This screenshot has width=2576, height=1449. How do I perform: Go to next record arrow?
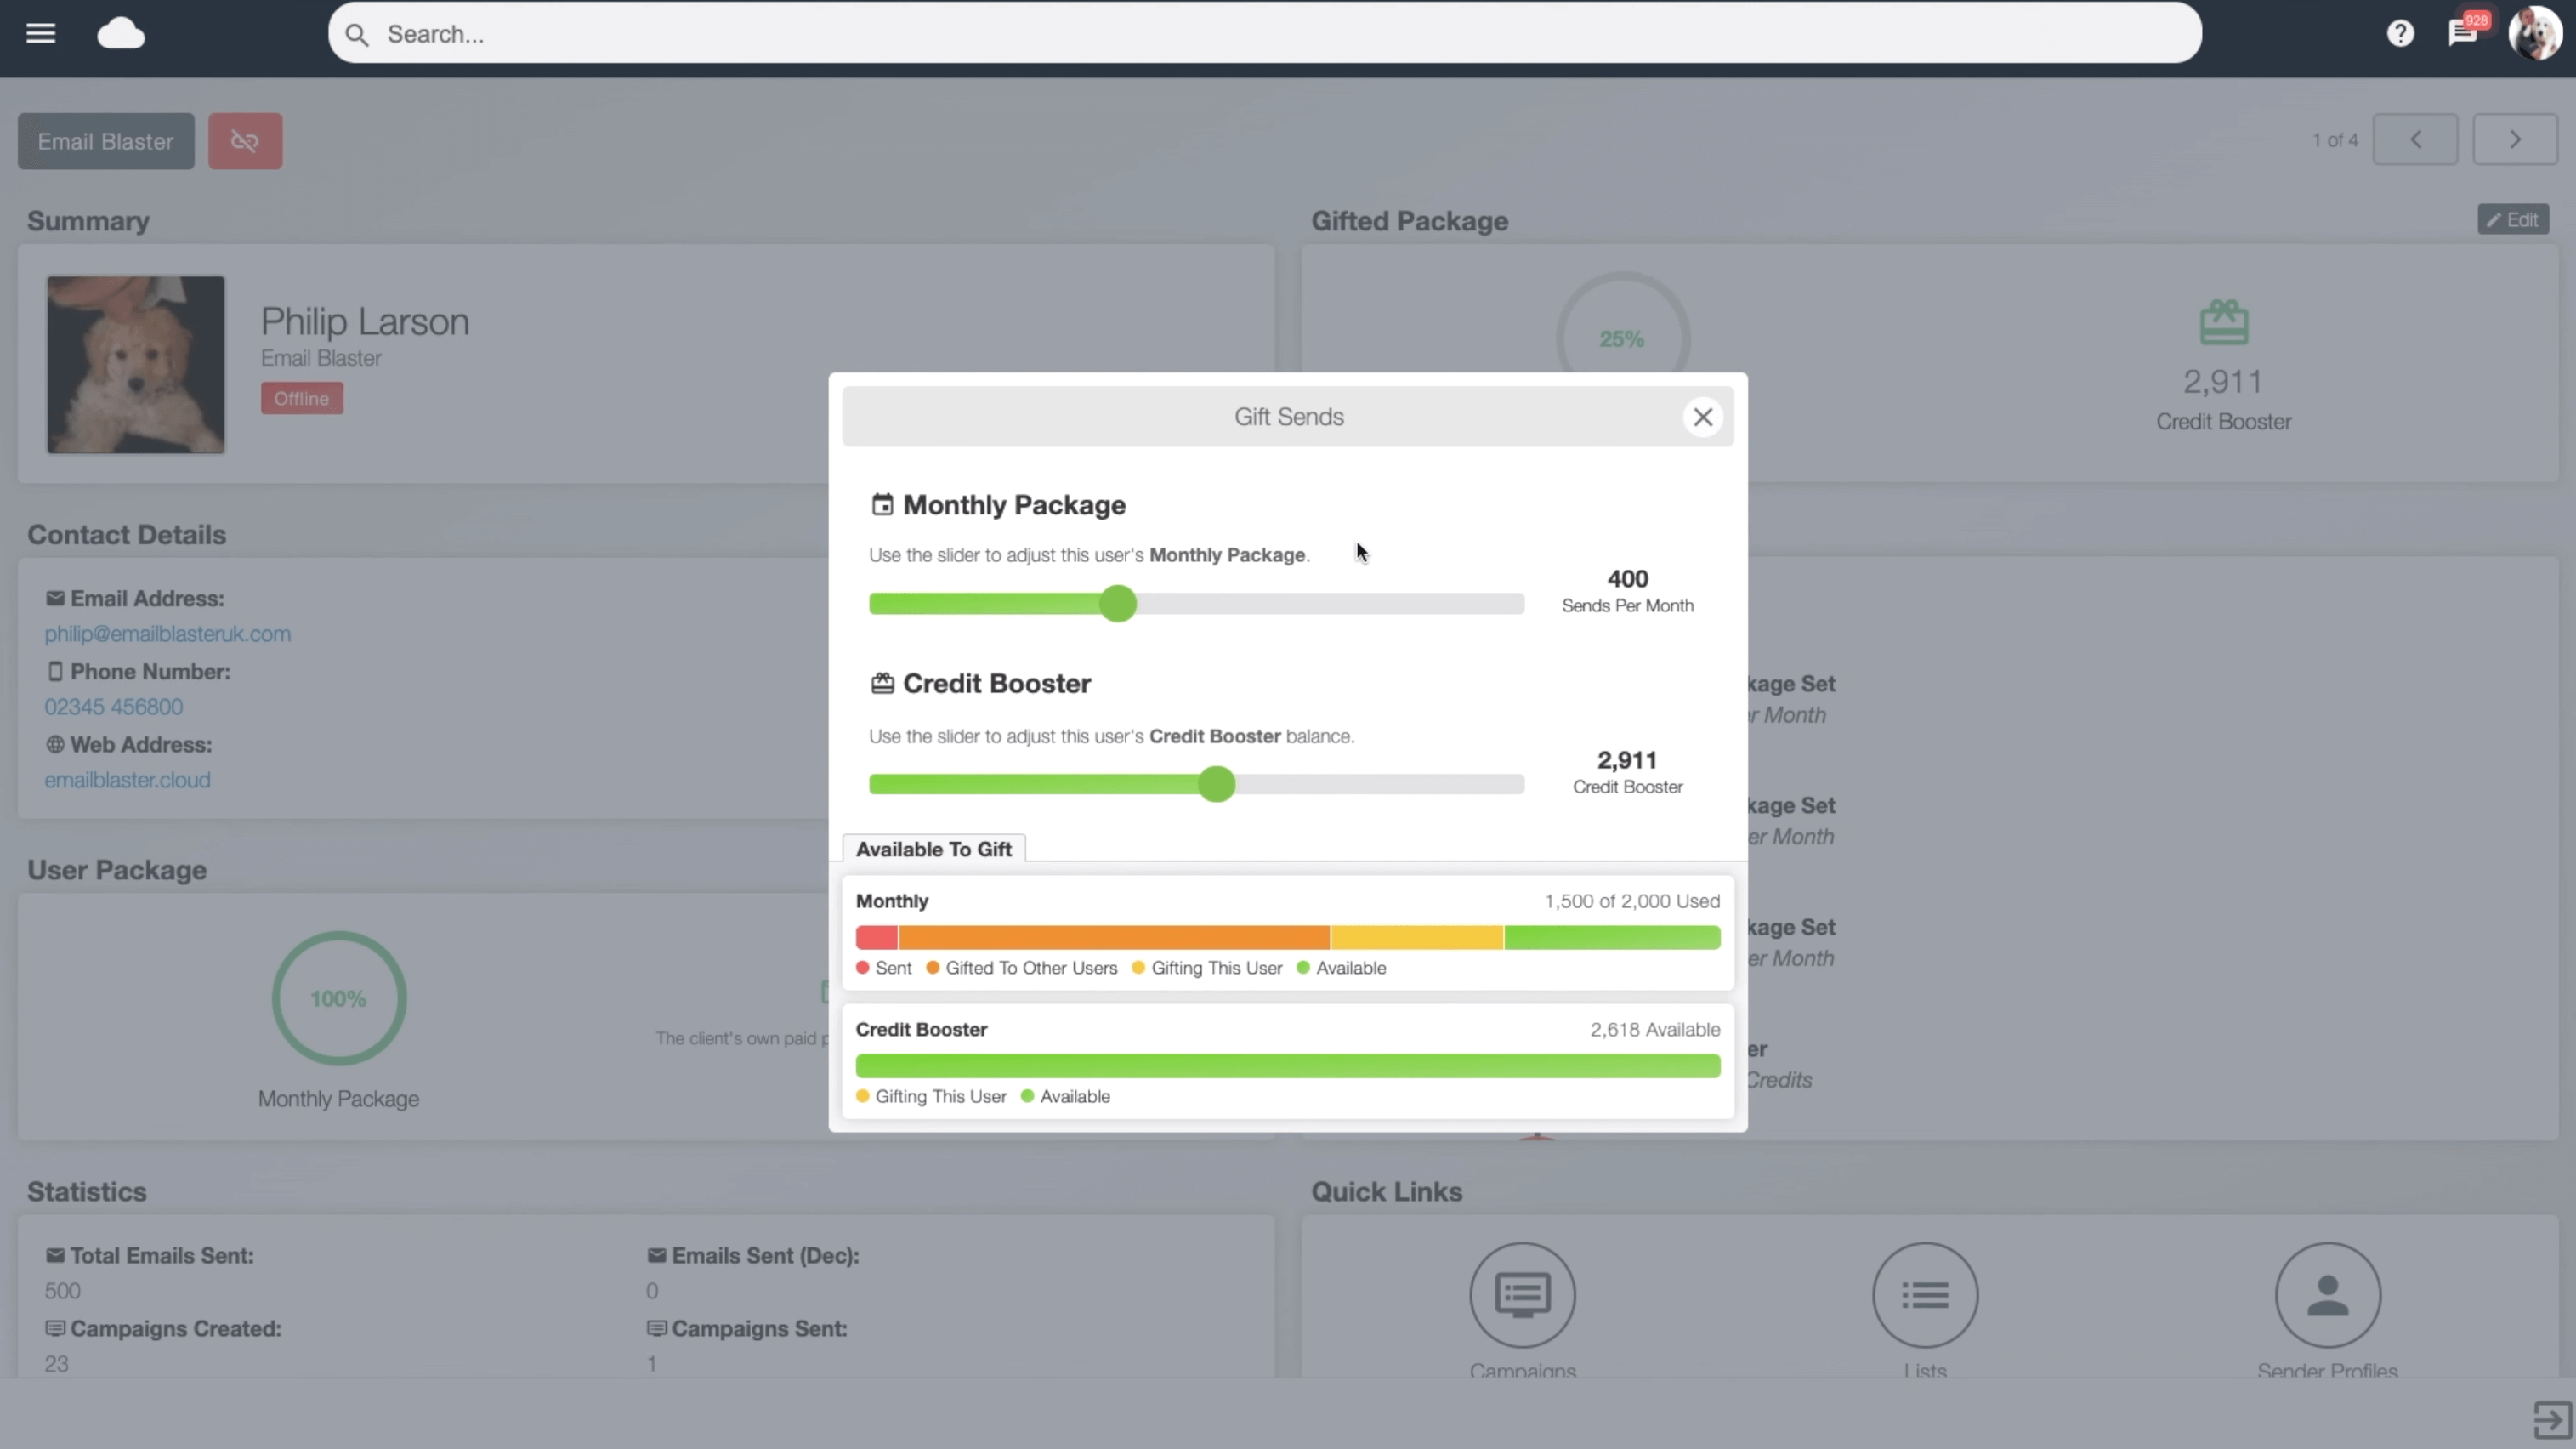pos(2515,139)
